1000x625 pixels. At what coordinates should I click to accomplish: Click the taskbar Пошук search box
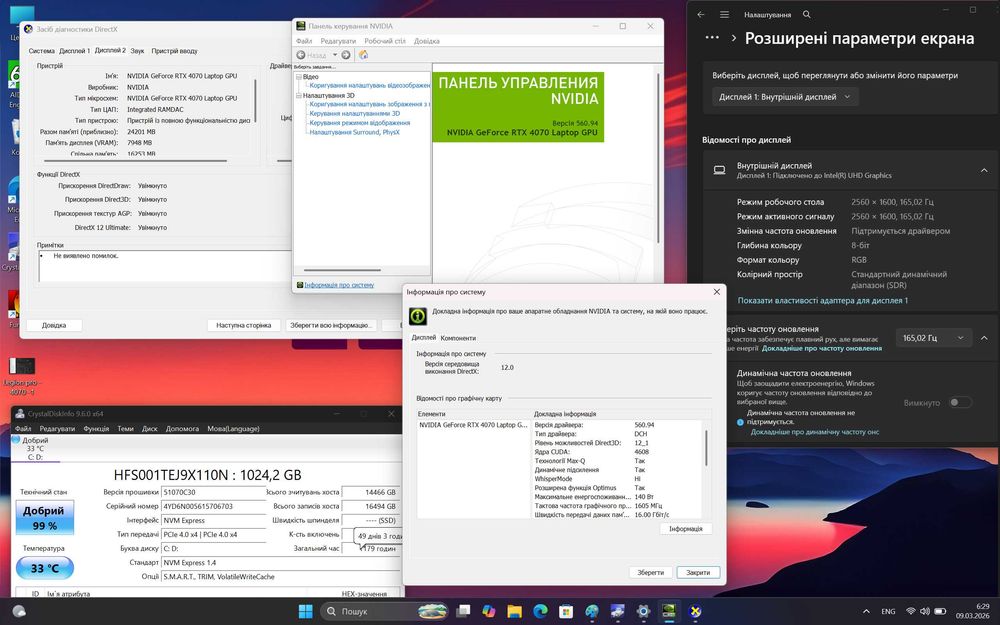pyautogui.click(x=385, y=611)
